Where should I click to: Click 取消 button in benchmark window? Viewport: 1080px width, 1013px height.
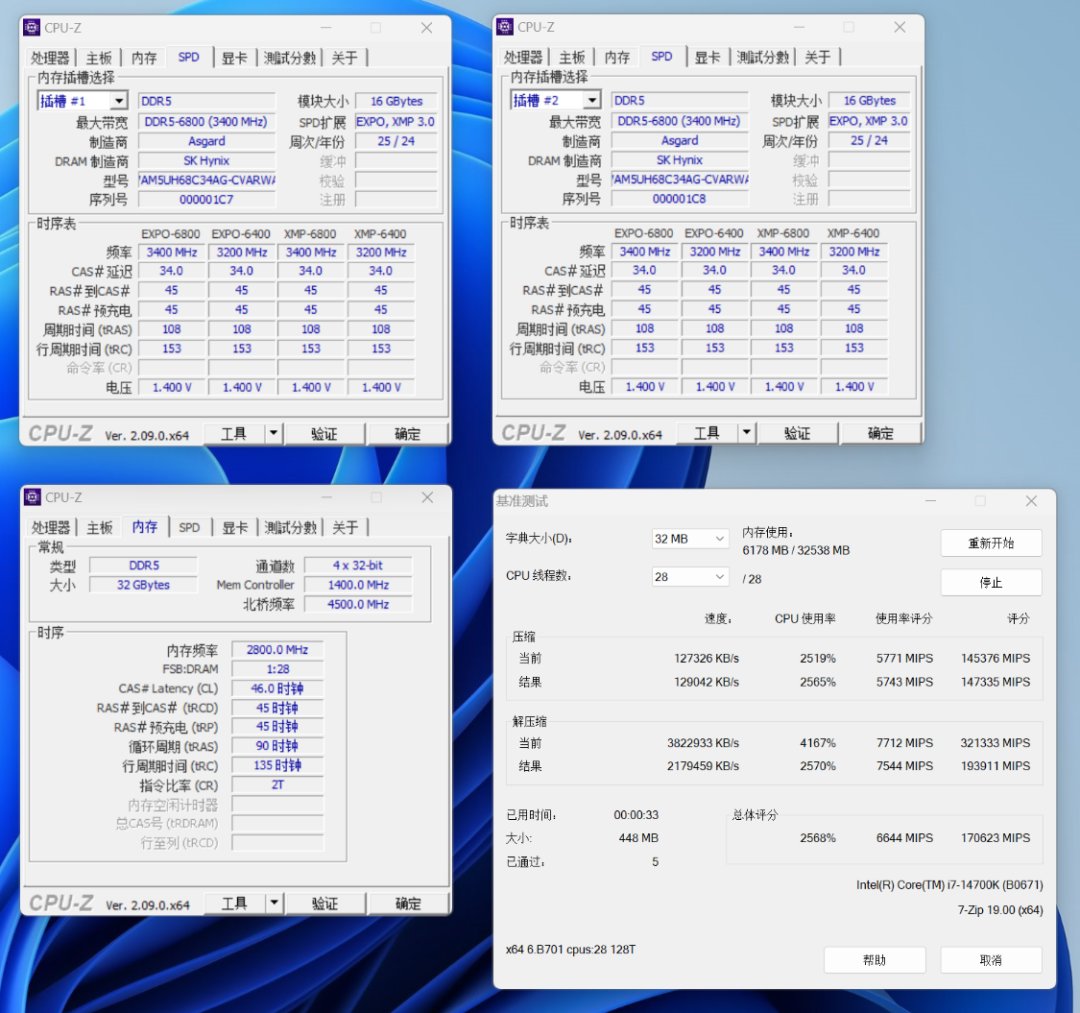[x=991, y=960]
